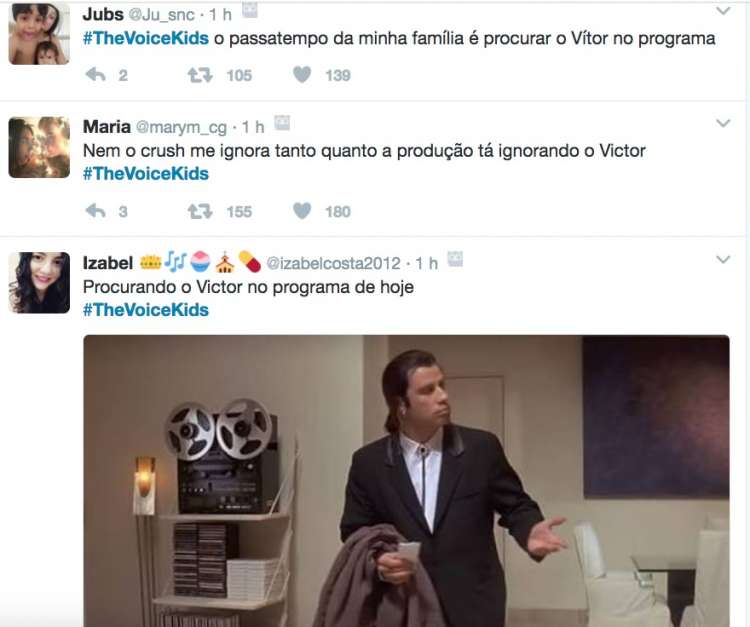Open #TheVoiceKids hashtag in Maria's tweet
The height and width of the screenshot is (627, 750).
146,174
